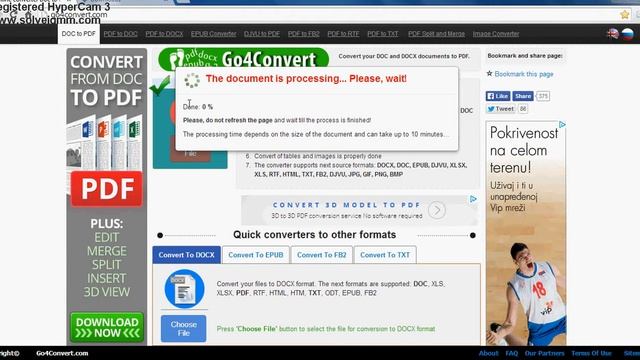
Task: Click Quick converters to other formats heading
Action: pos(314,235)
